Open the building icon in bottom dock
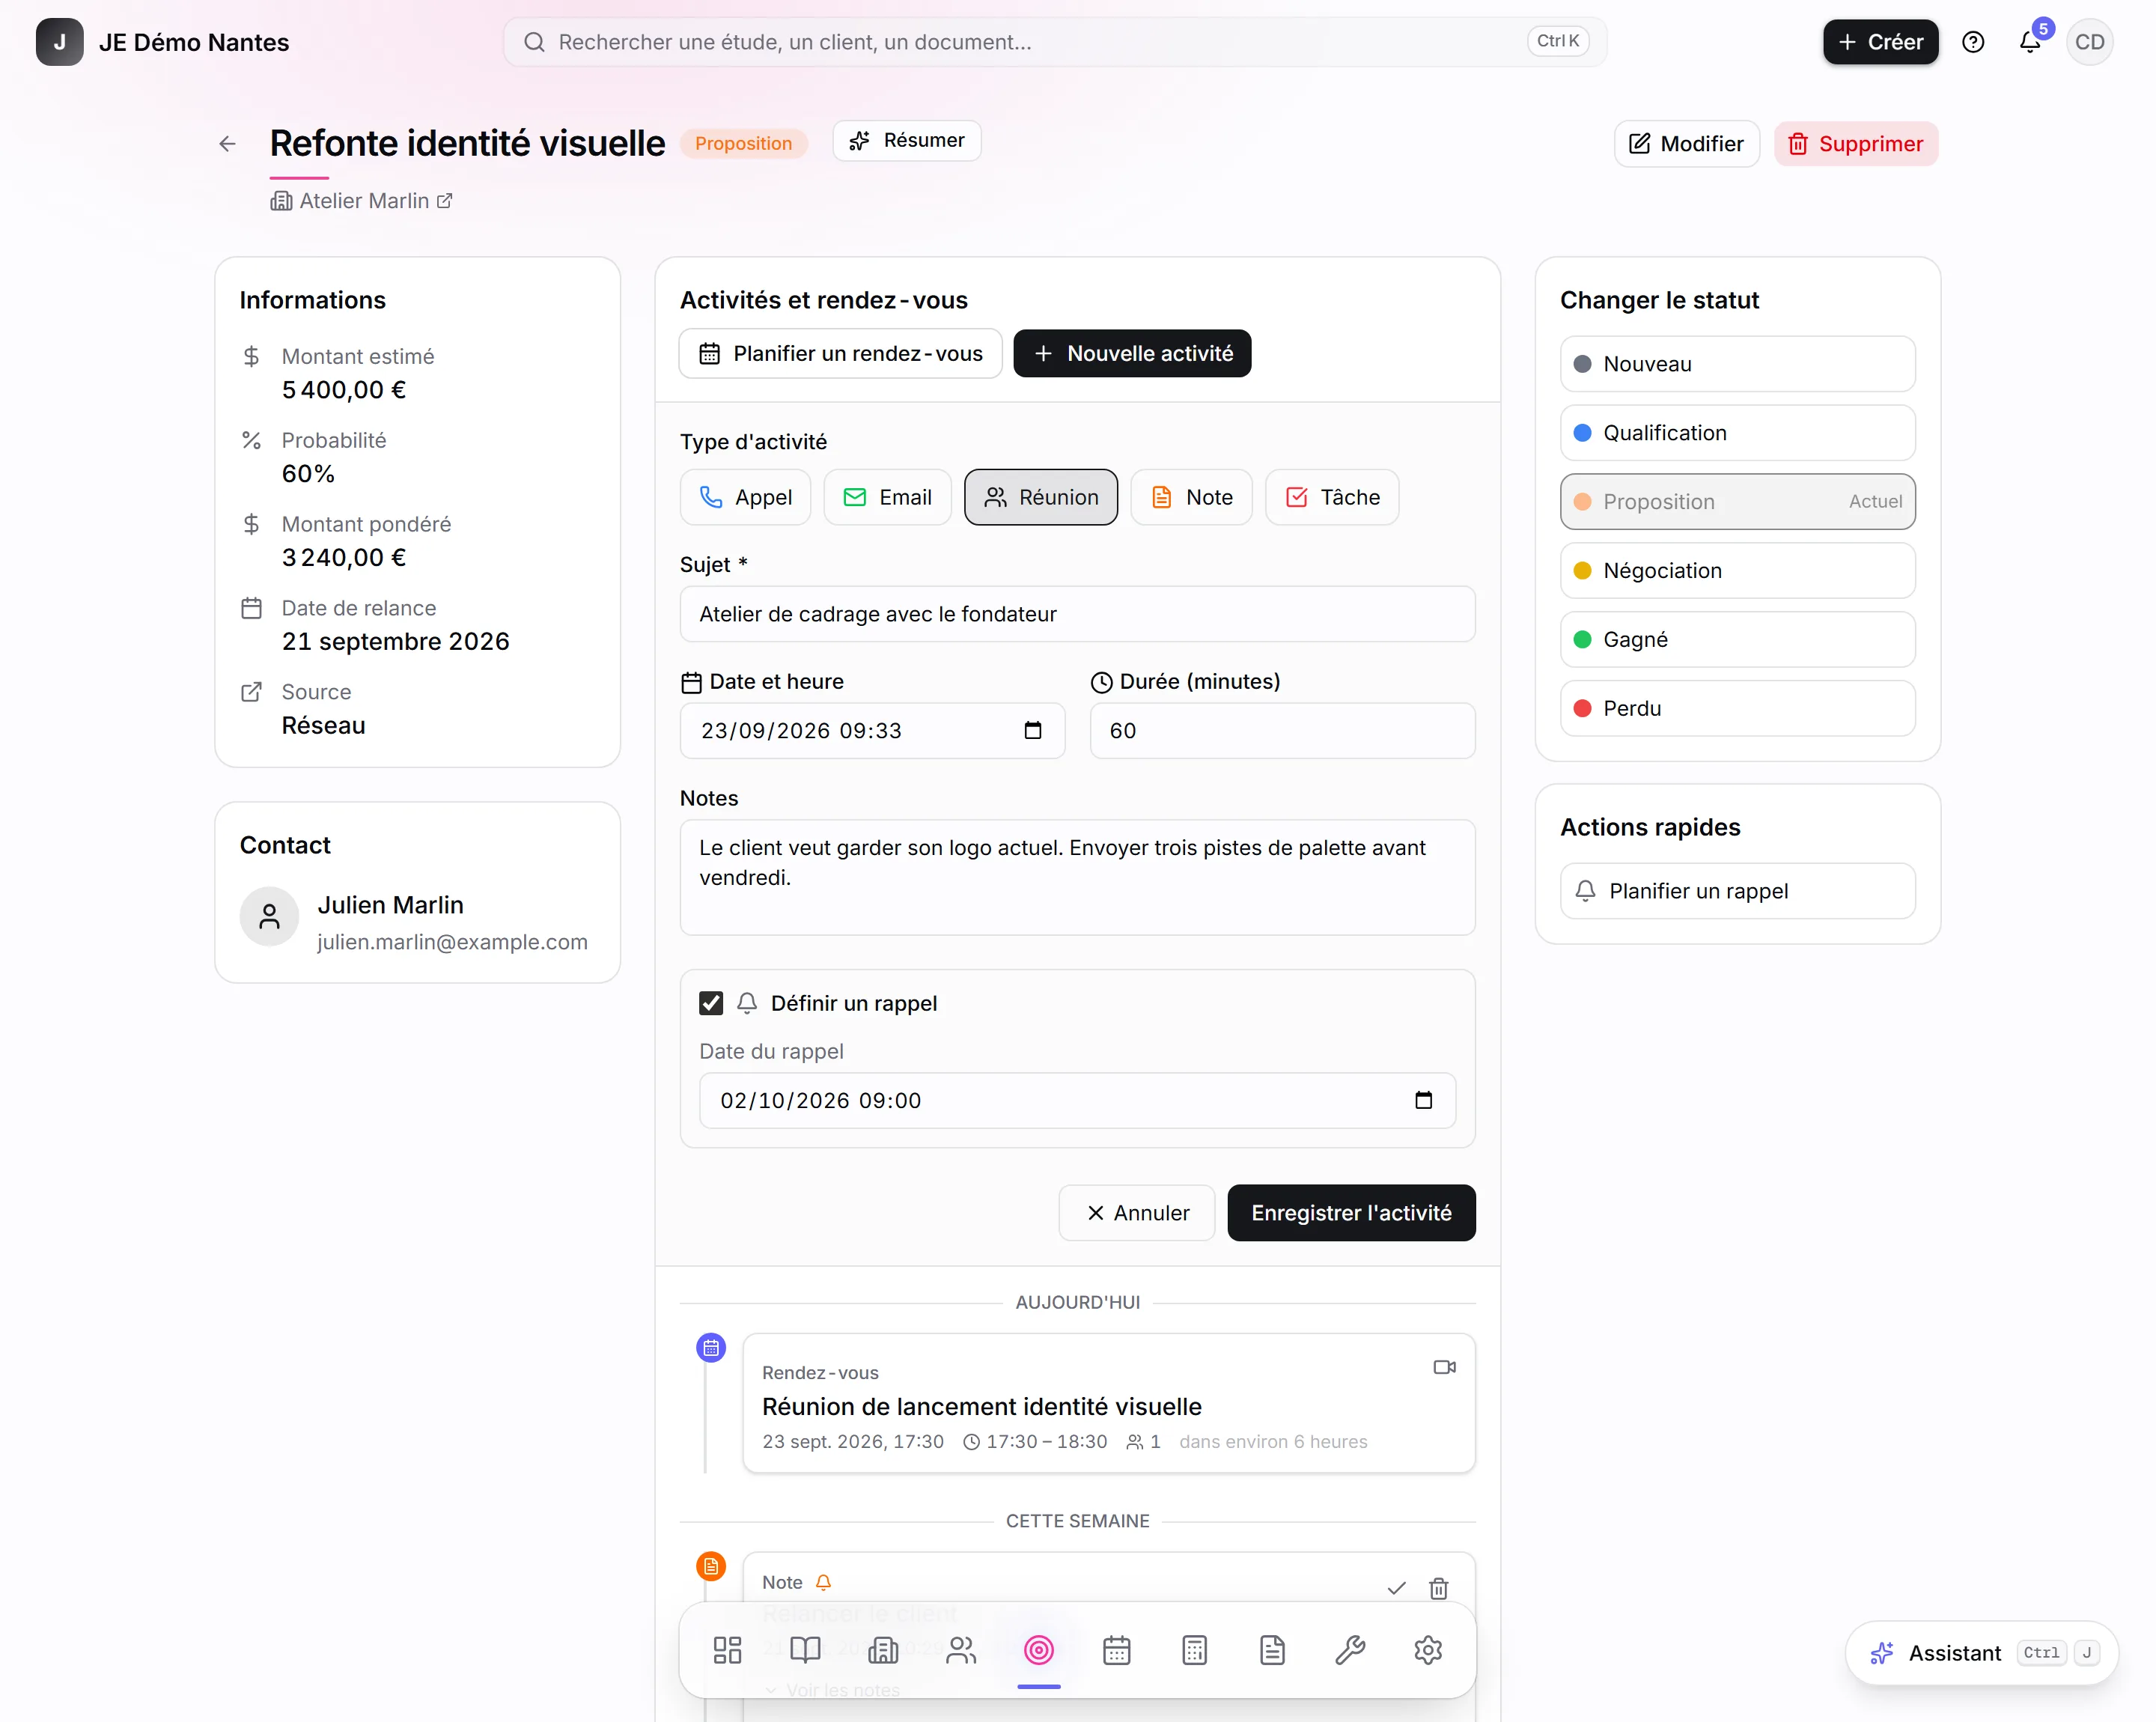The width and height of the screenshot is (2156, 1722). [883, 1650]
